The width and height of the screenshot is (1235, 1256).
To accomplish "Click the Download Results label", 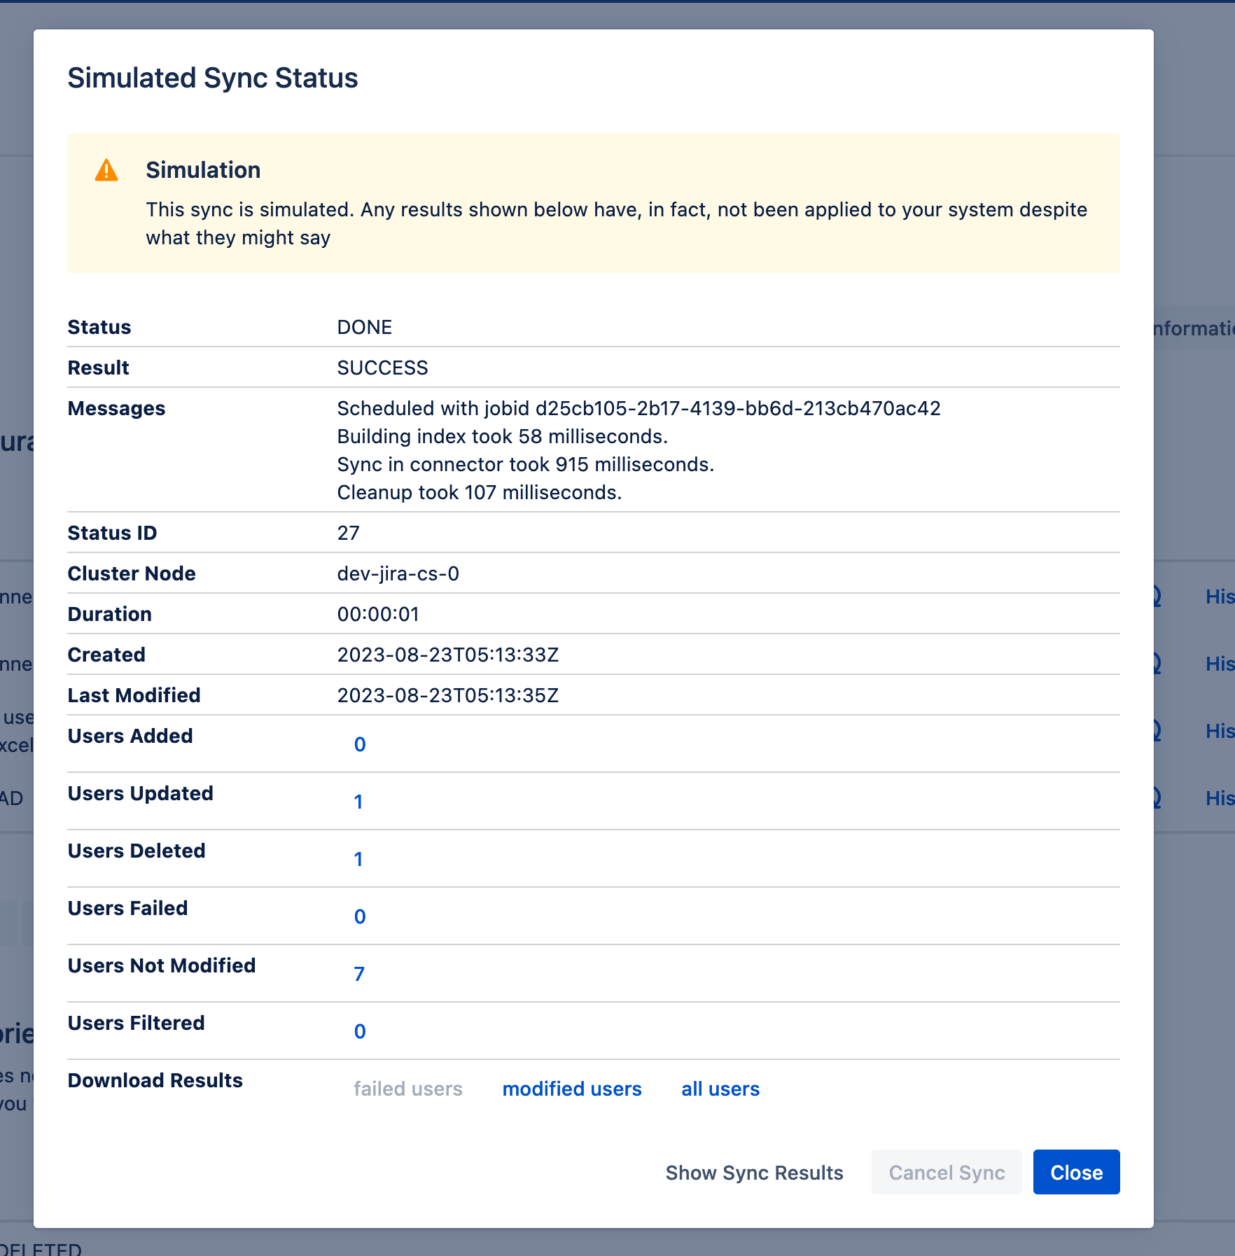I will click(x=155, y=1080).
